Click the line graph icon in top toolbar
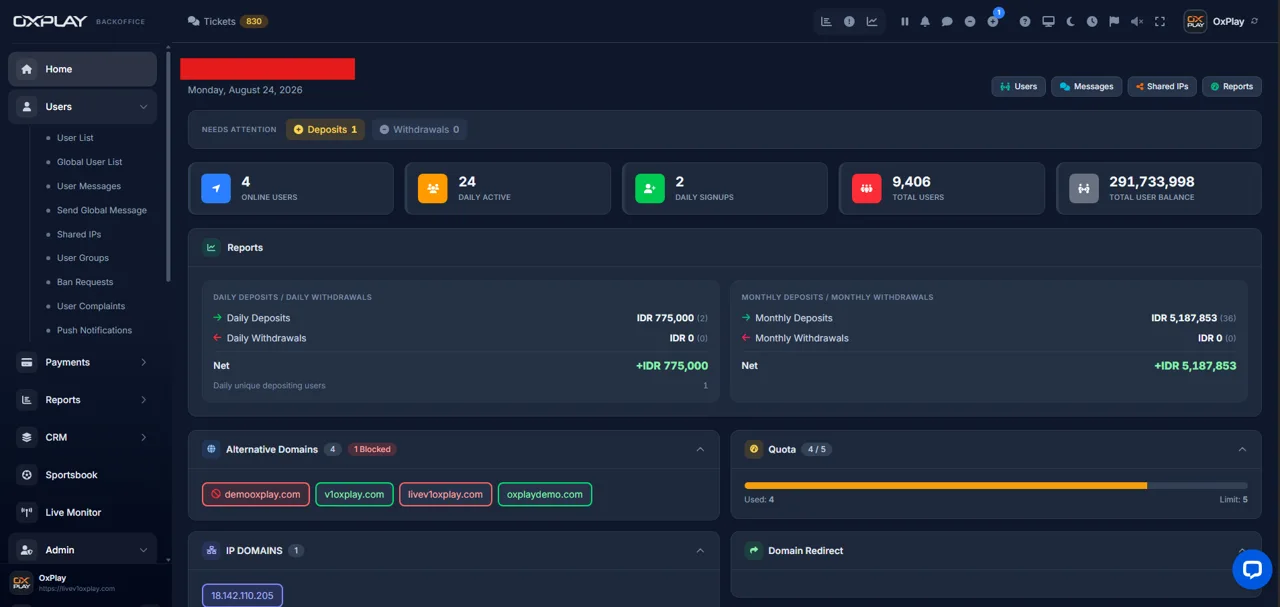1280x607 pixels. (x=872, y=21)
